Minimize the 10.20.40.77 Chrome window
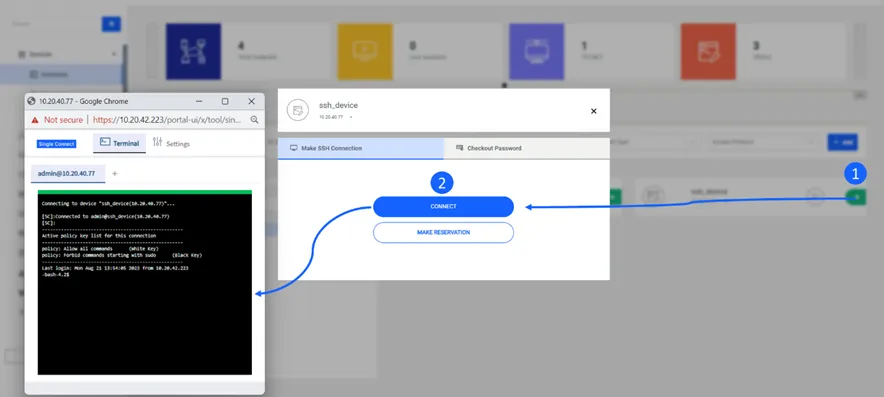This screenshot has height=397, width=884. click(x=199, y=102)
